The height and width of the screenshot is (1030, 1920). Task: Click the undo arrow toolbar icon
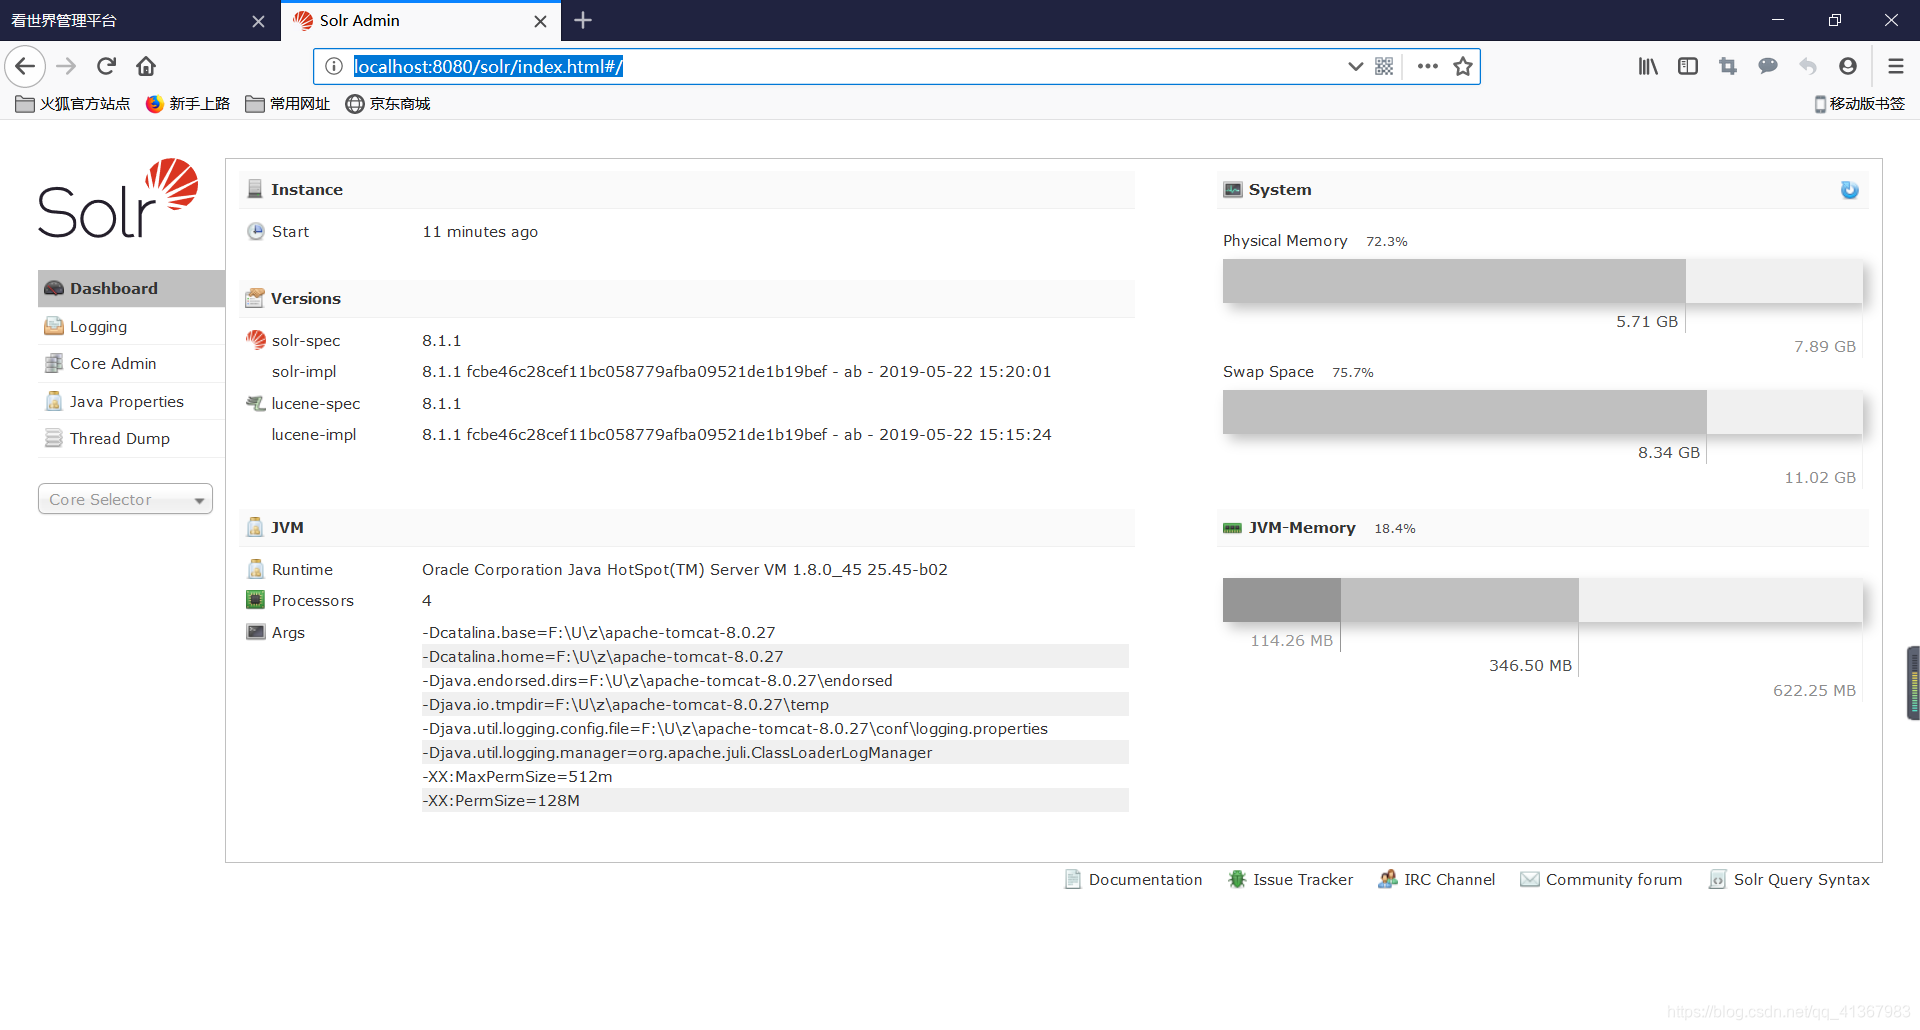point(1808,66)
